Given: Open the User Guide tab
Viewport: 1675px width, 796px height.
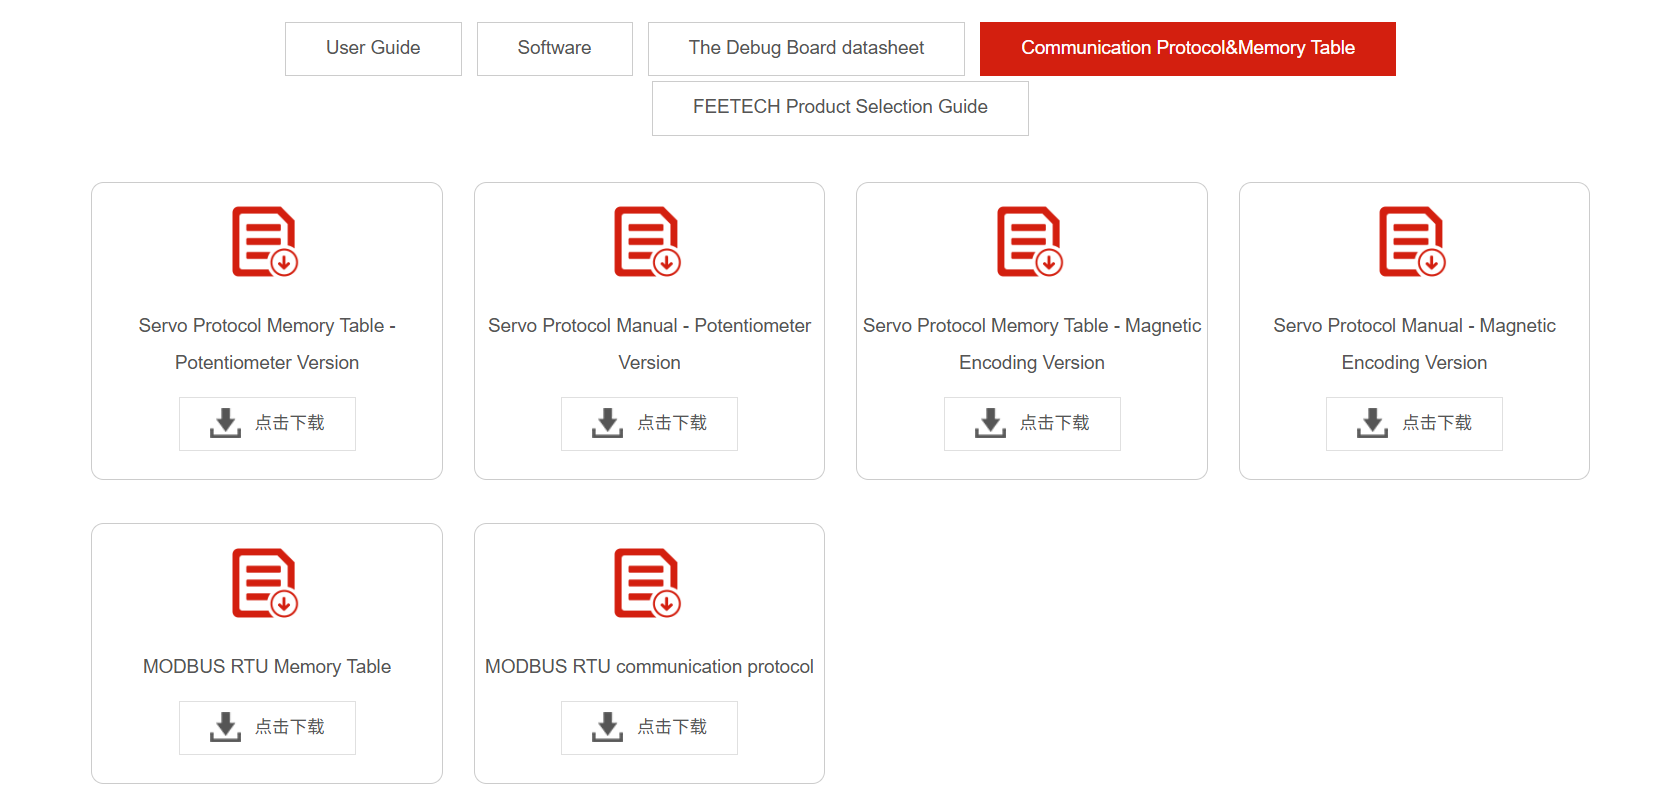Looking at the screenshot, I should [x=373, y=49].
